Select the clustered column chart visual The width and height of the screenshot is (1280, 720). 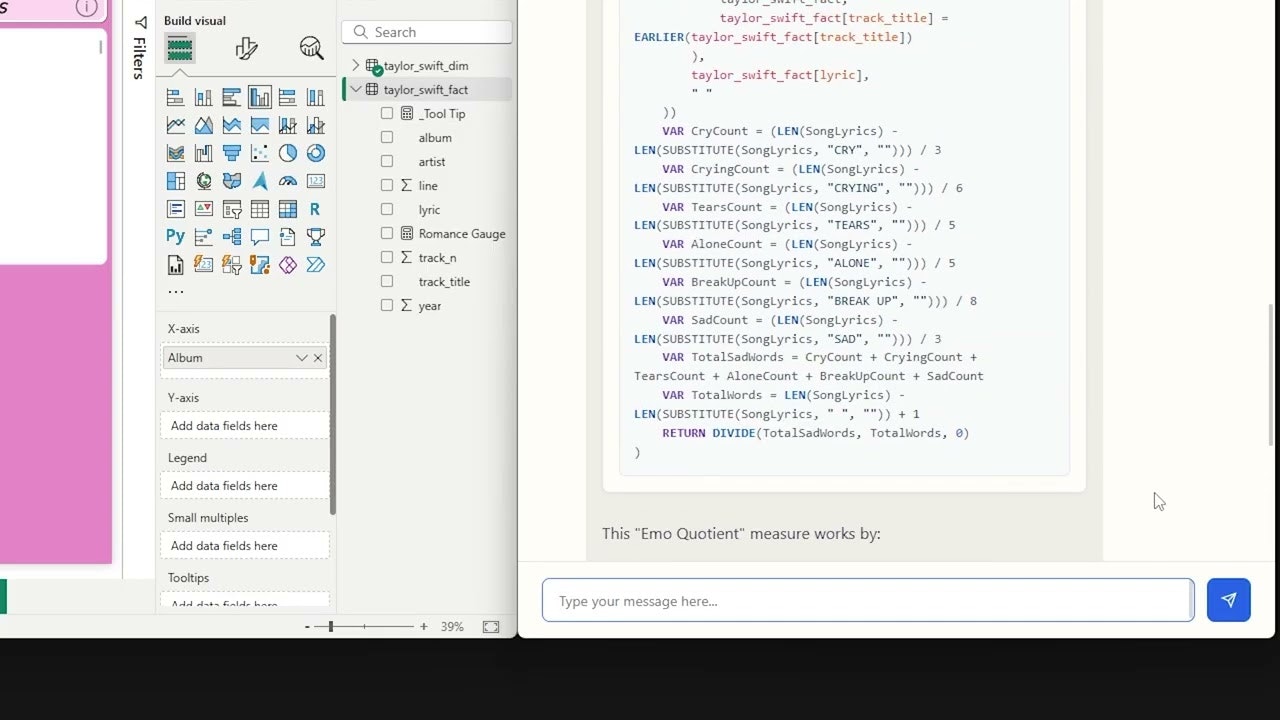tap(259, 97)
